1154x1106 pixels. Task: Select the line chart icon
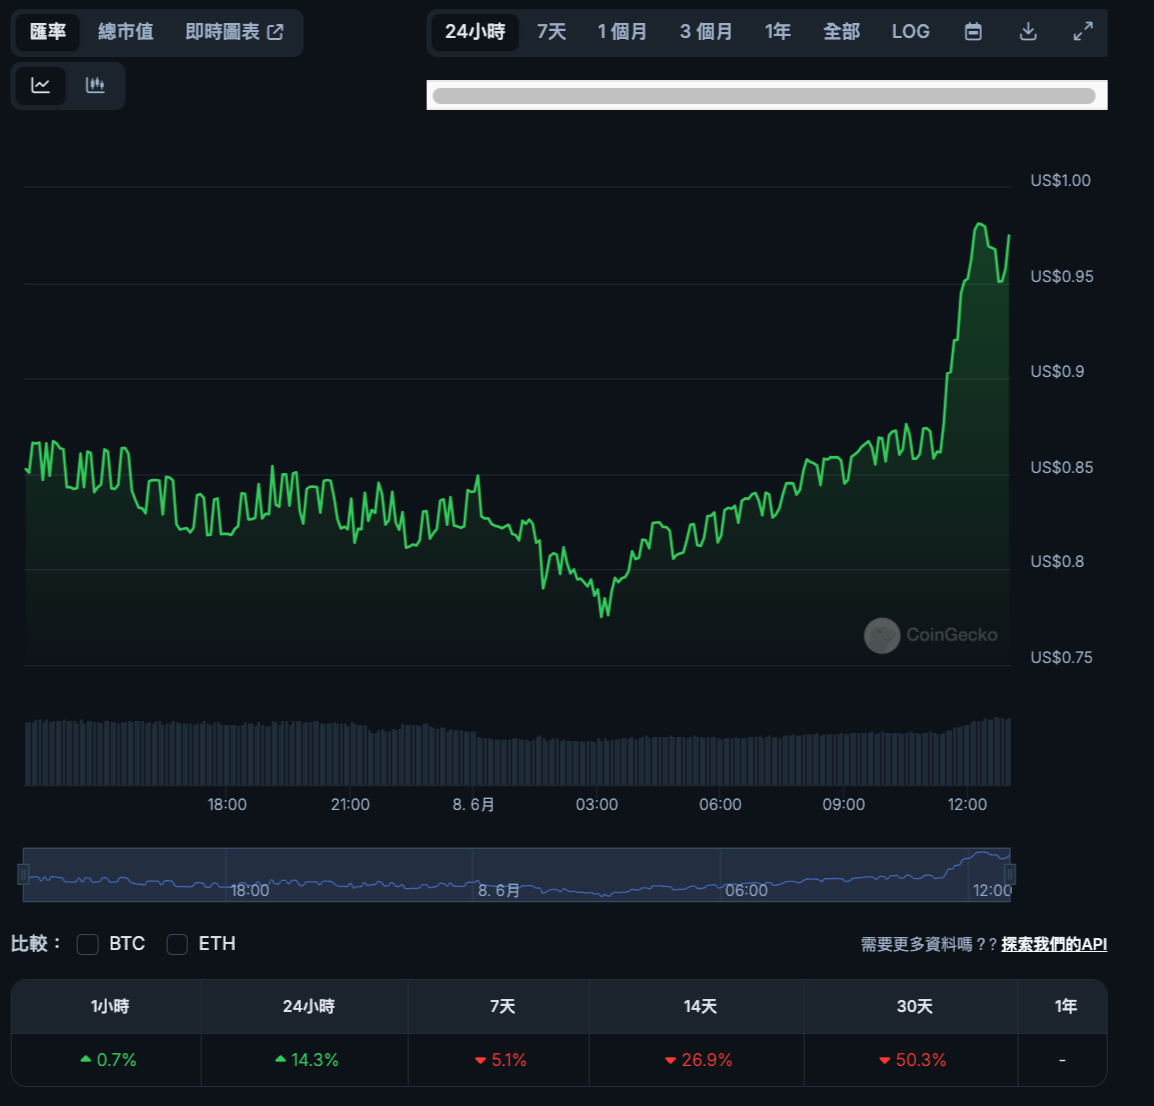[41, 86]
